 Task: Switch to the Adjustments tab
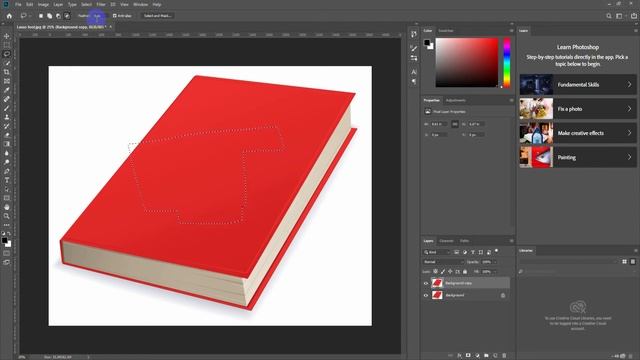pos(456,100)
